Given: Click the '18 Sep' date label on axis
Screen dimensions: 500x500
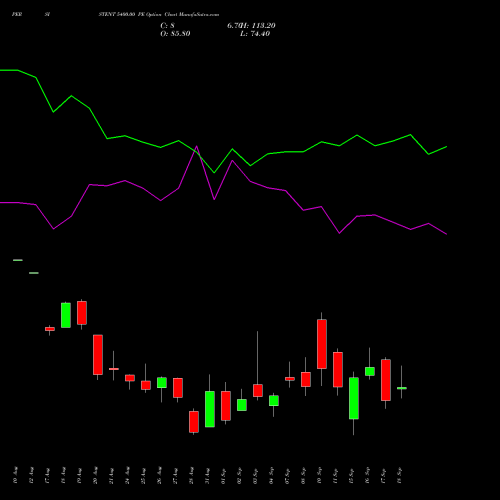Looking at the screenshot, I should pos(400,476).
